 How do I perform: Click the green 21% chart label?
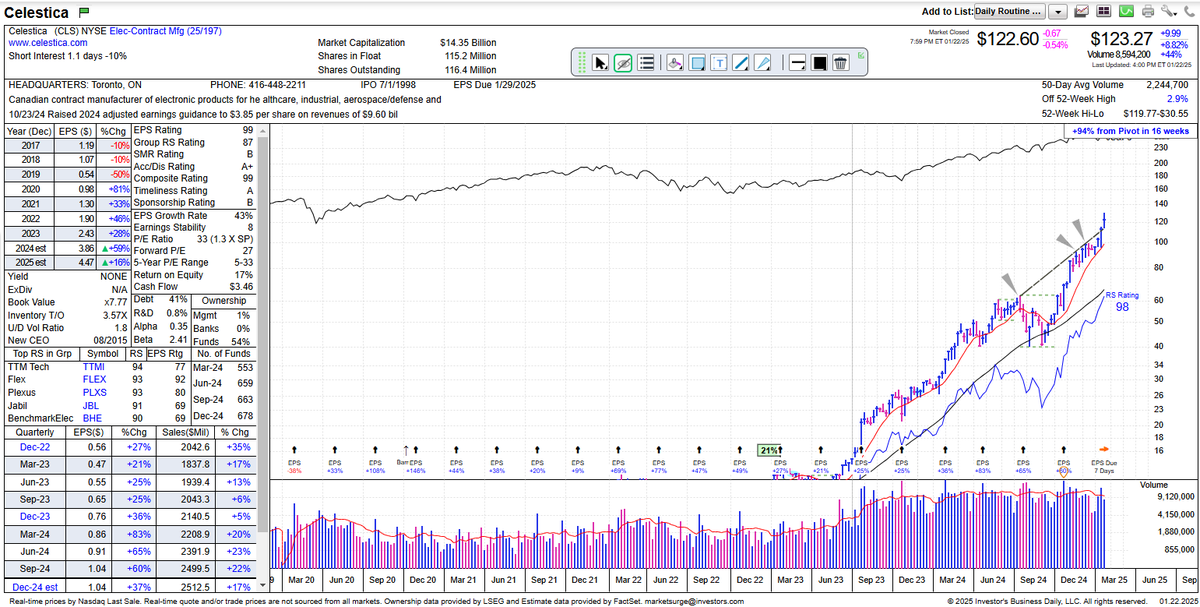(768, 450)
